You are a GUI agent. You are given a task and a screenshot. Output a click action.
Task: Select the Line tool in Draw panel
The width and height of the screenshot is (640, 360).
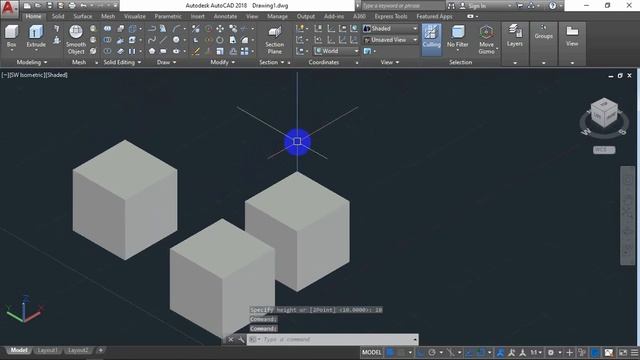click(163, 40)
